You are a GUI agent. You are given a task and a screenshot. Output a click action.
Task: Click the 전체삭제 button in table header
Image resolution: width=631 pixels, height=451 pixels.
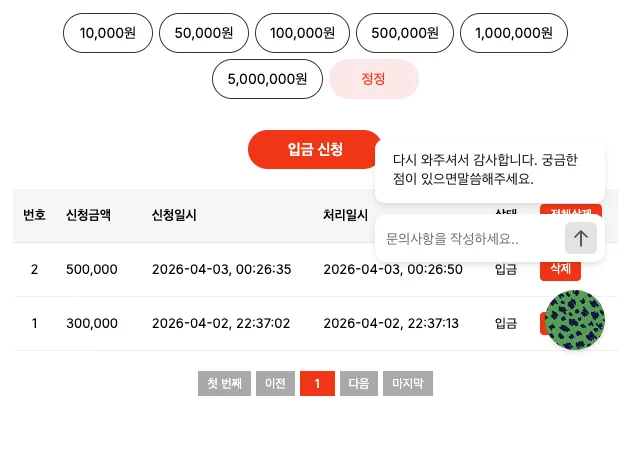click(x=571, y=210)
